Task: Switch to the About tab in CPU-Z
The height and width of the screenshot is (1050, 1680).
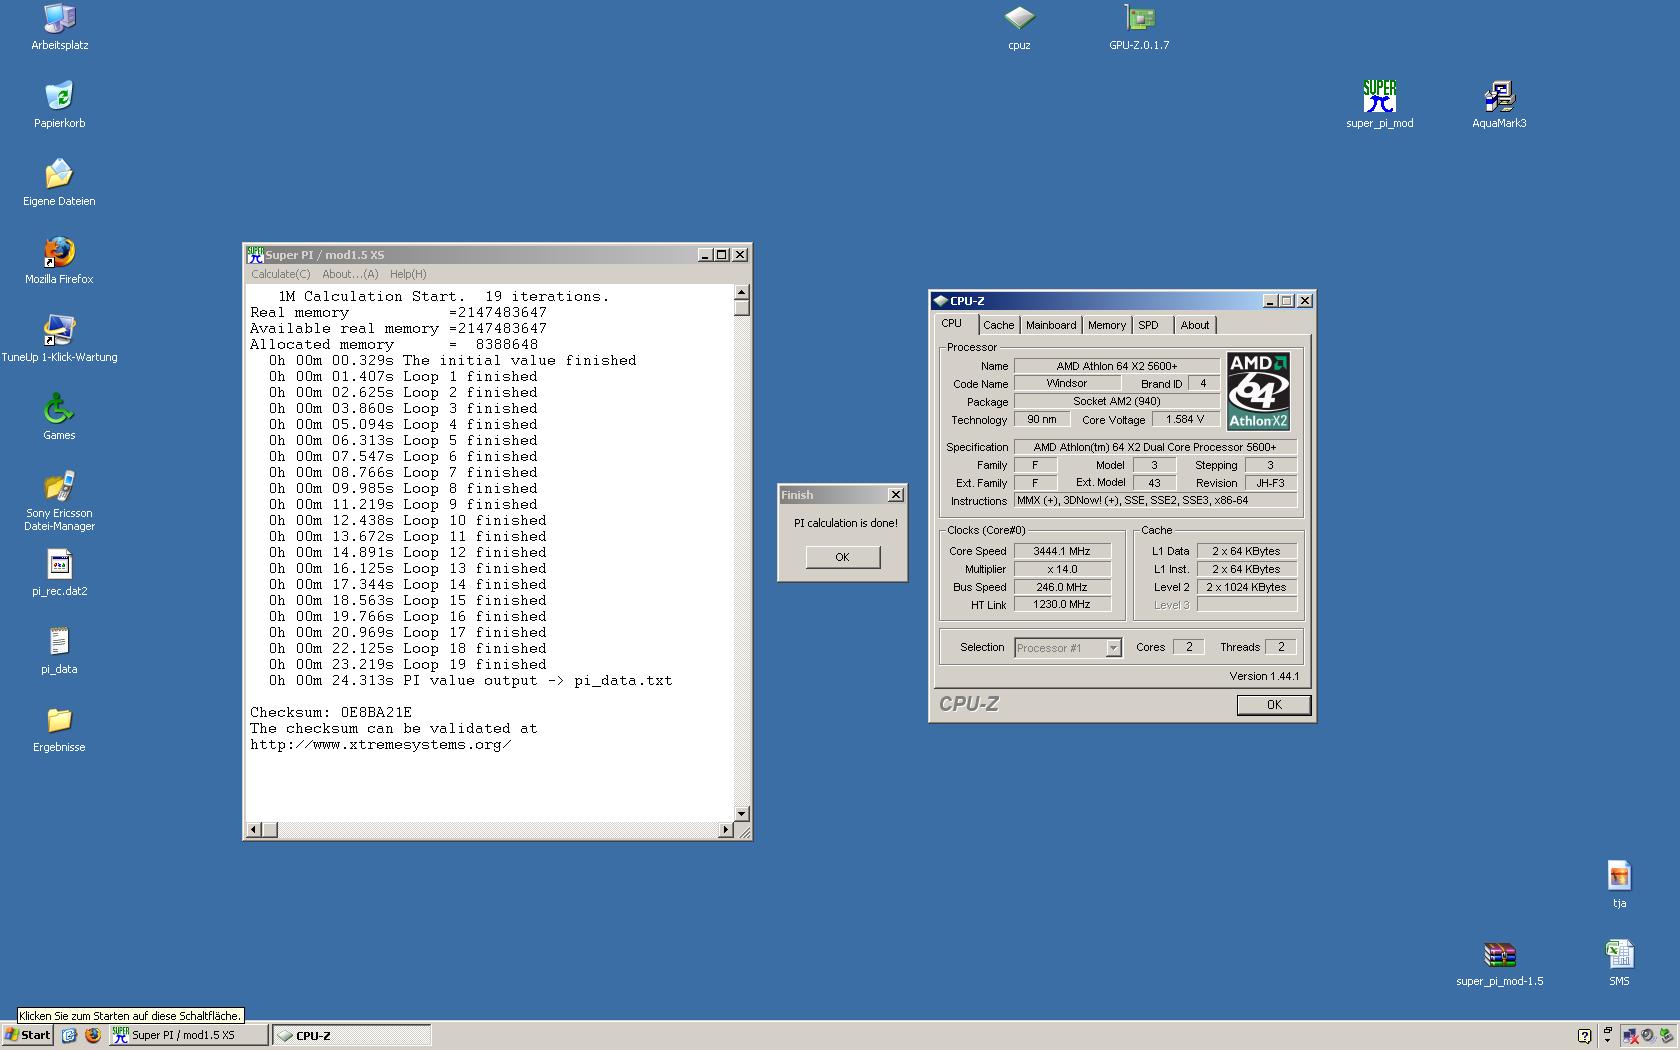Action: pos(1194,325)
